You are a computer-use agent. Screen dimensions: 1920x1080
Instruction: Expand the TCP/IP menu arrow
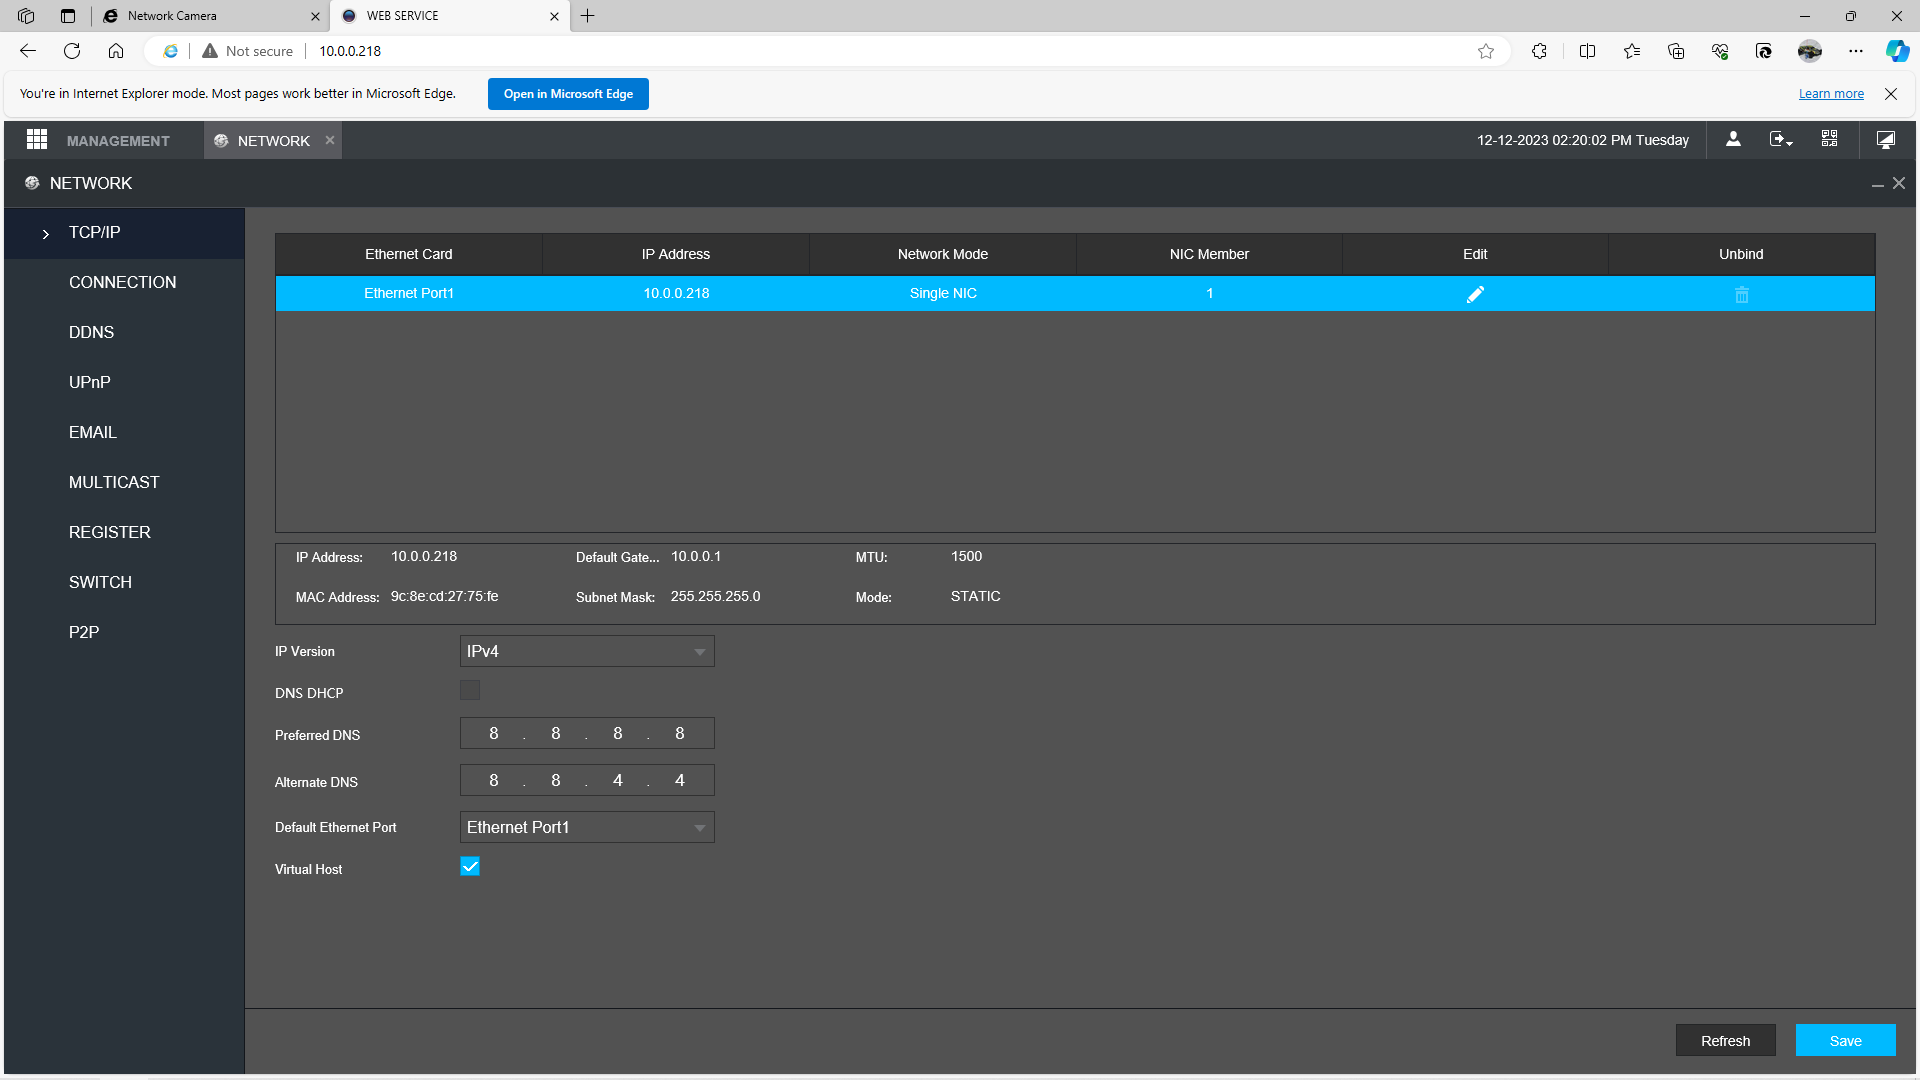coord(46,234)
